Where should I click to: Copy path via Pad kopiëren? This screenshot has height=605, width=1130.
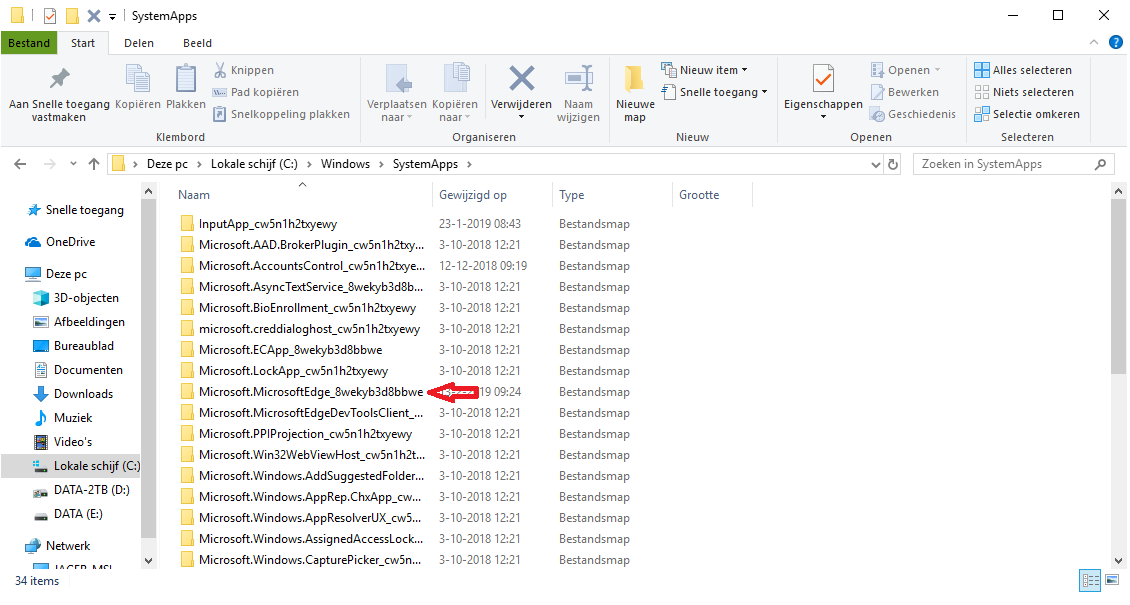click(x=255, y=92)
